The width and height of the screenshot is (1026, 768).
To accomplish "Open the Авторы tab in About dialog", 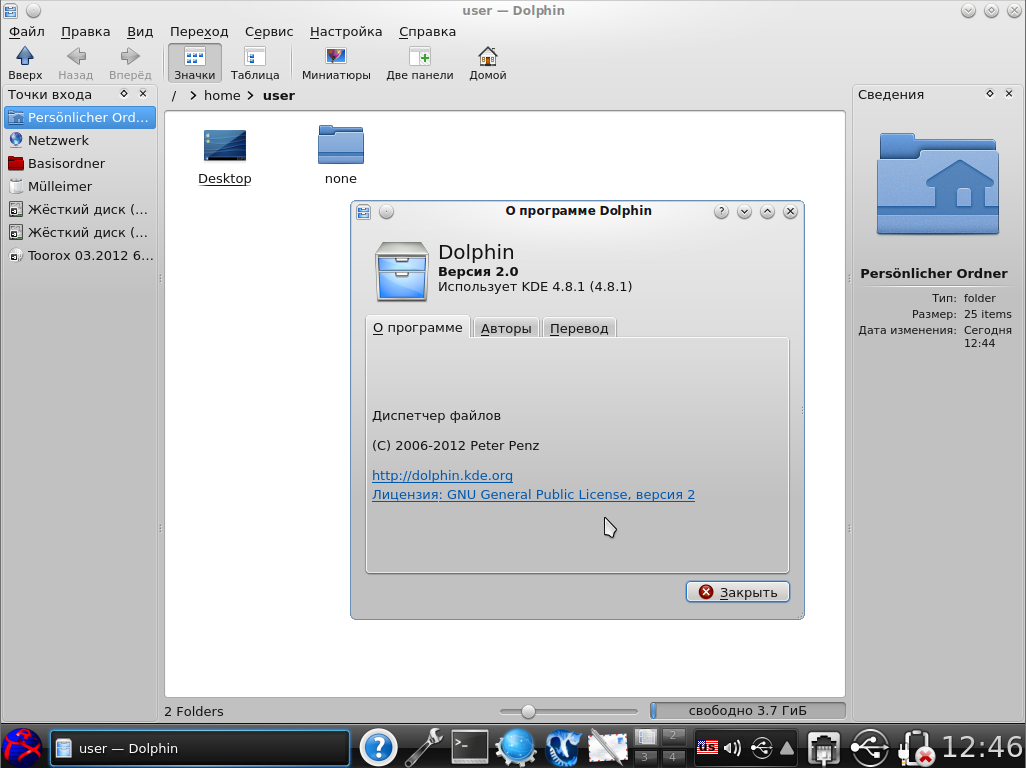I will (506, 328).
